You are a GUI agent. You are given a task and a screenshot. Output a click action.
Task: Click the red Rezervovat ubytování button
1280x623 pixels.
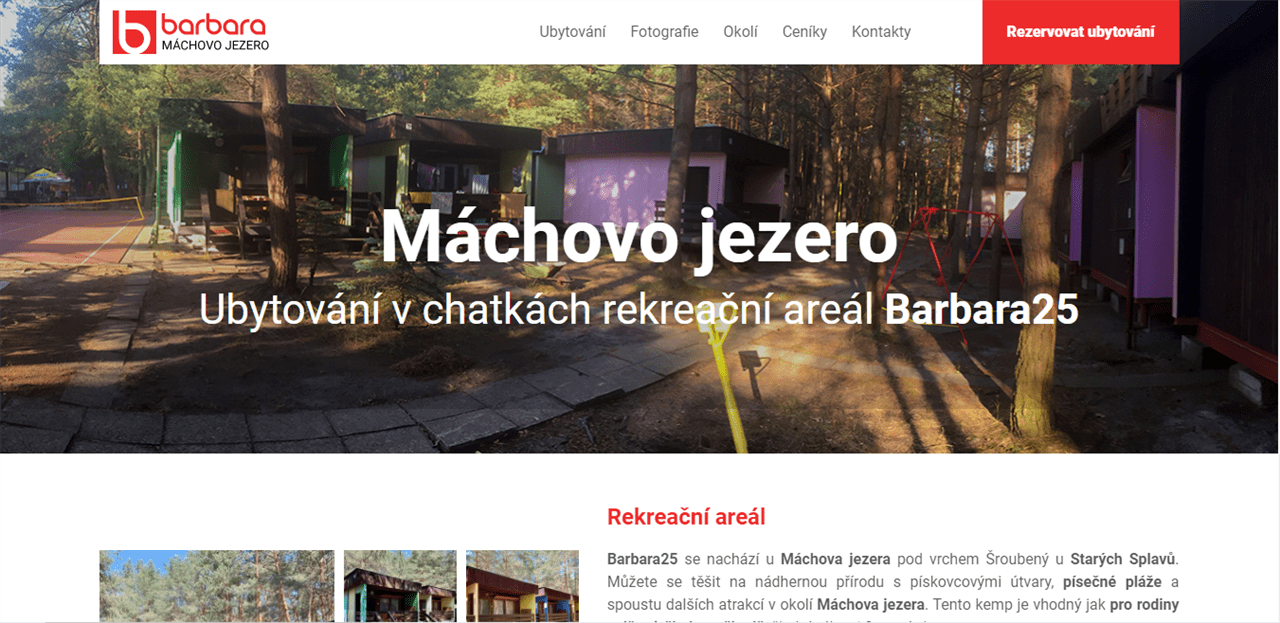[1081, 32]
